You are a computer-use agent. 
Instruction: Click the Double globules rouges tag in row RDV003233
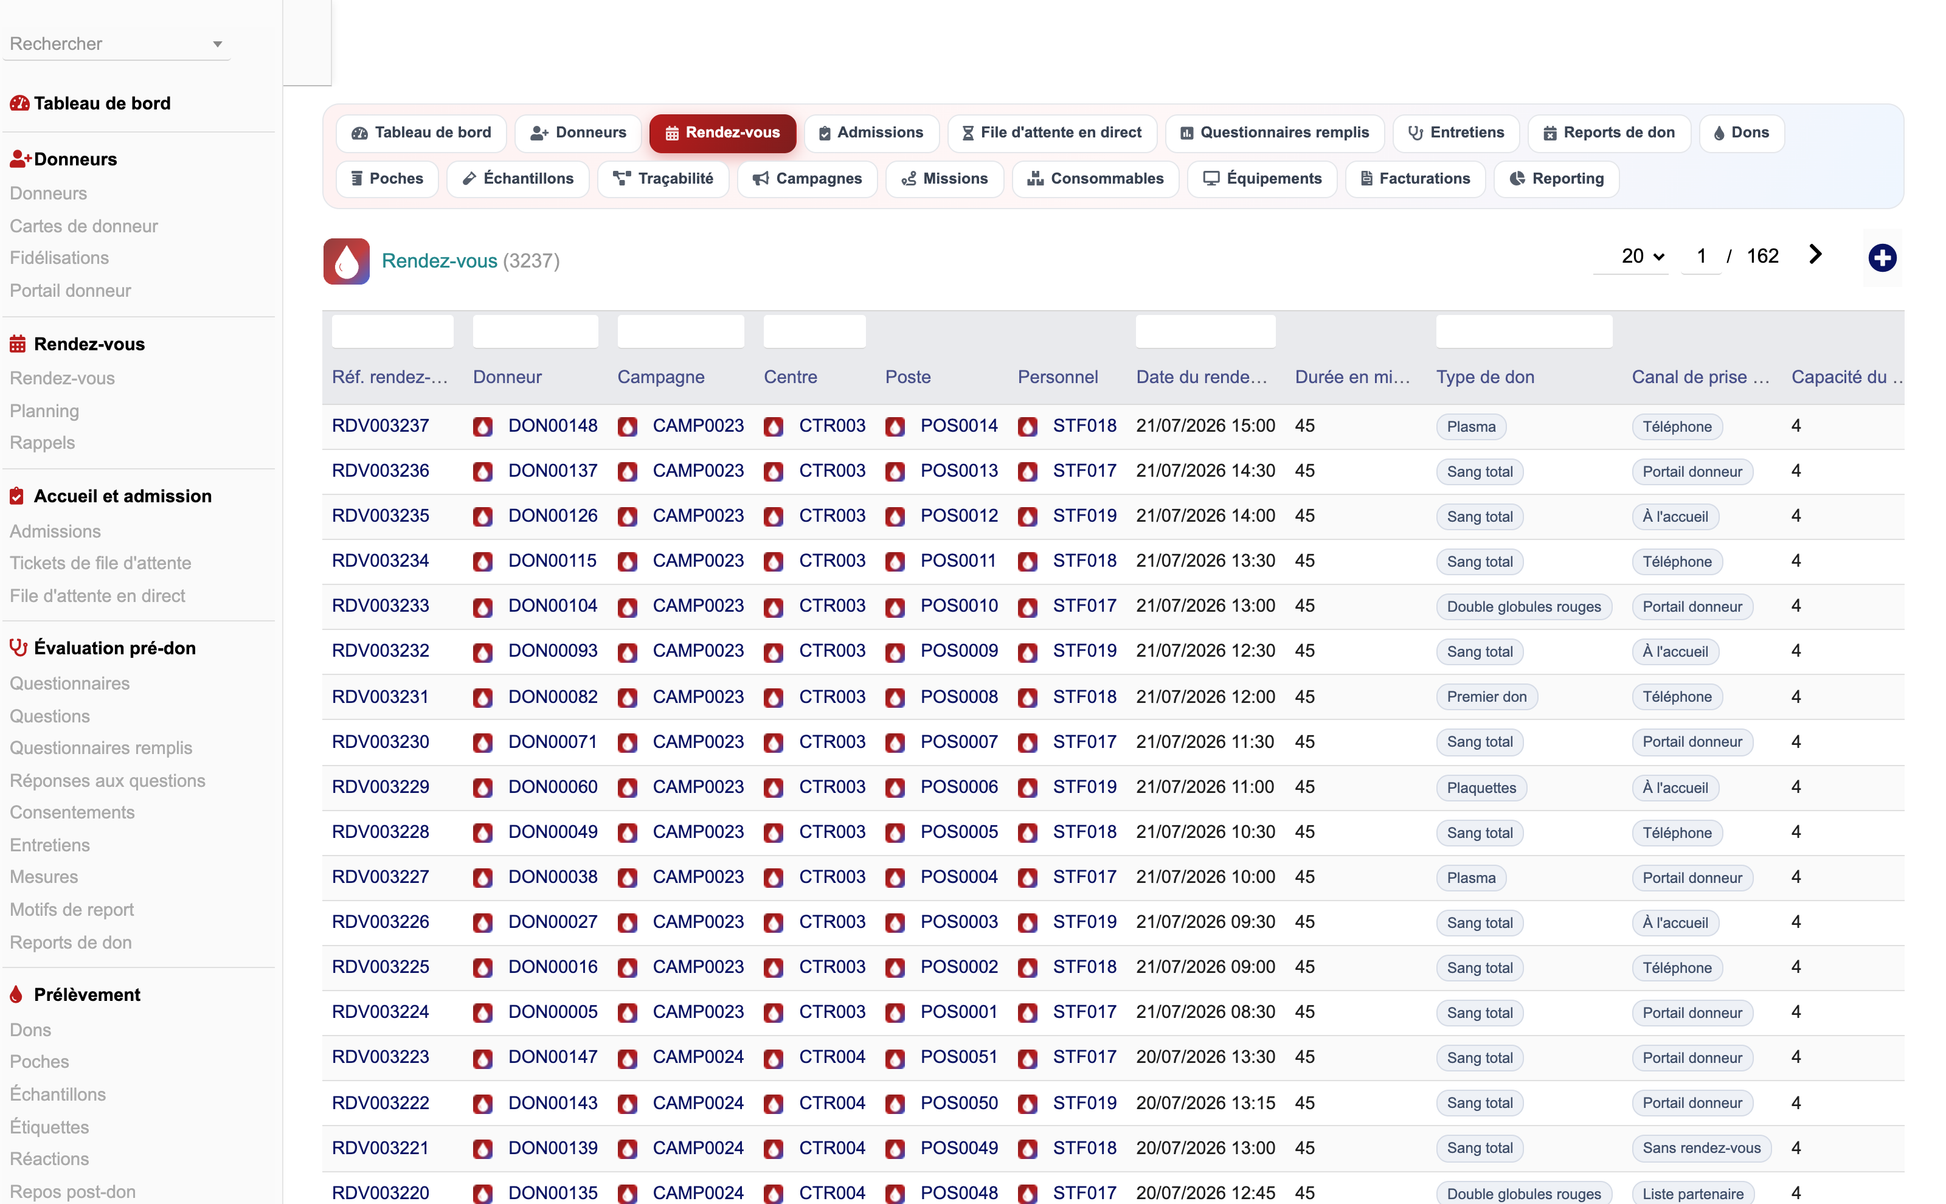tap(1524, 607)
